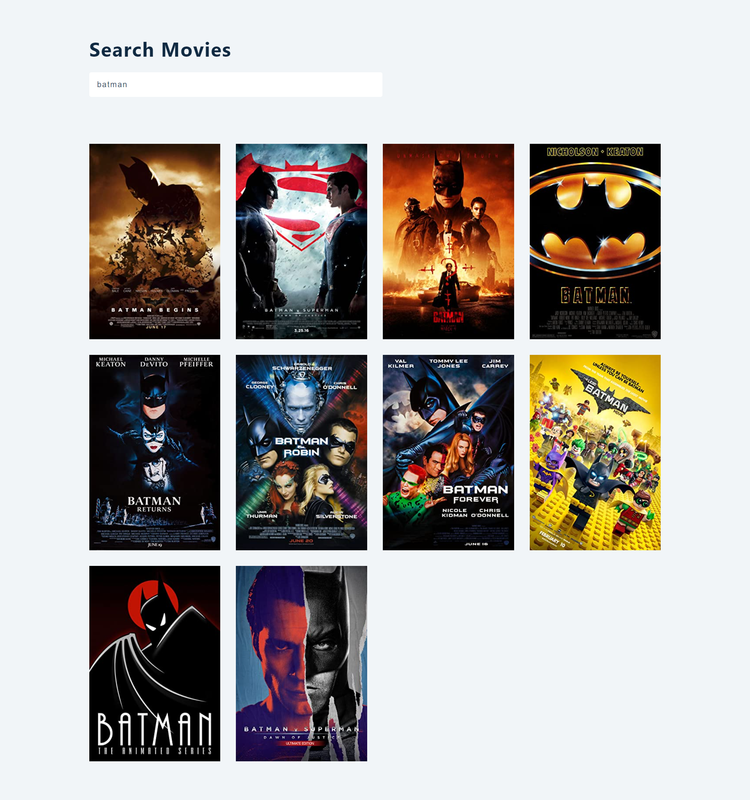Click the 'Search Movies' heading
The height and width of the screenshot is (800, 750).
coord(160,50)
